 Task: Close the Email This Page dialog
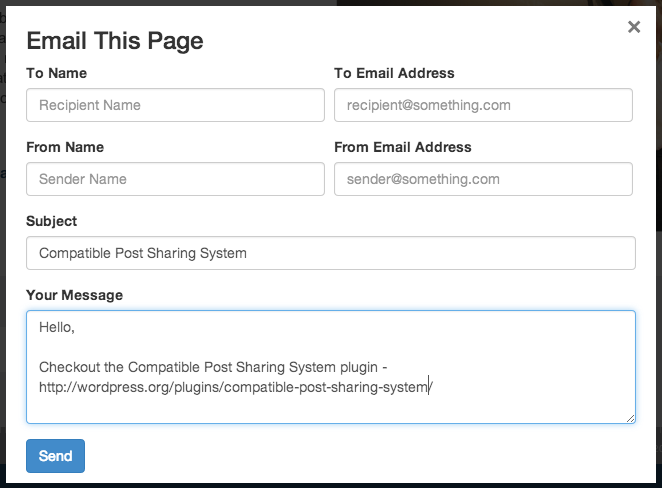tap(634, 27)
